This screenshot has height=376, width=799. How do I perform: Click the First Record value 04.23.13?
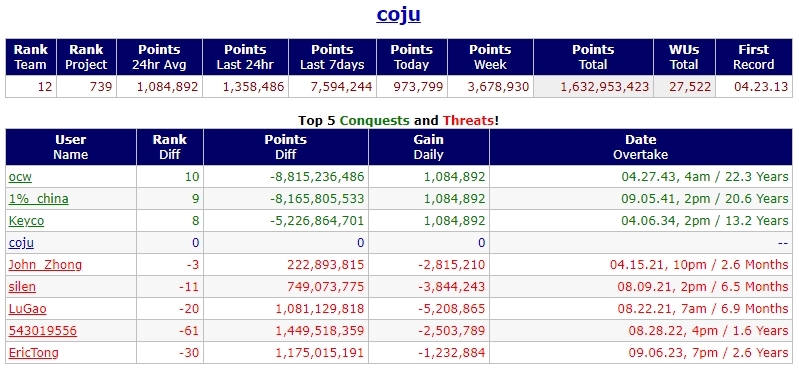click(754, 87)
